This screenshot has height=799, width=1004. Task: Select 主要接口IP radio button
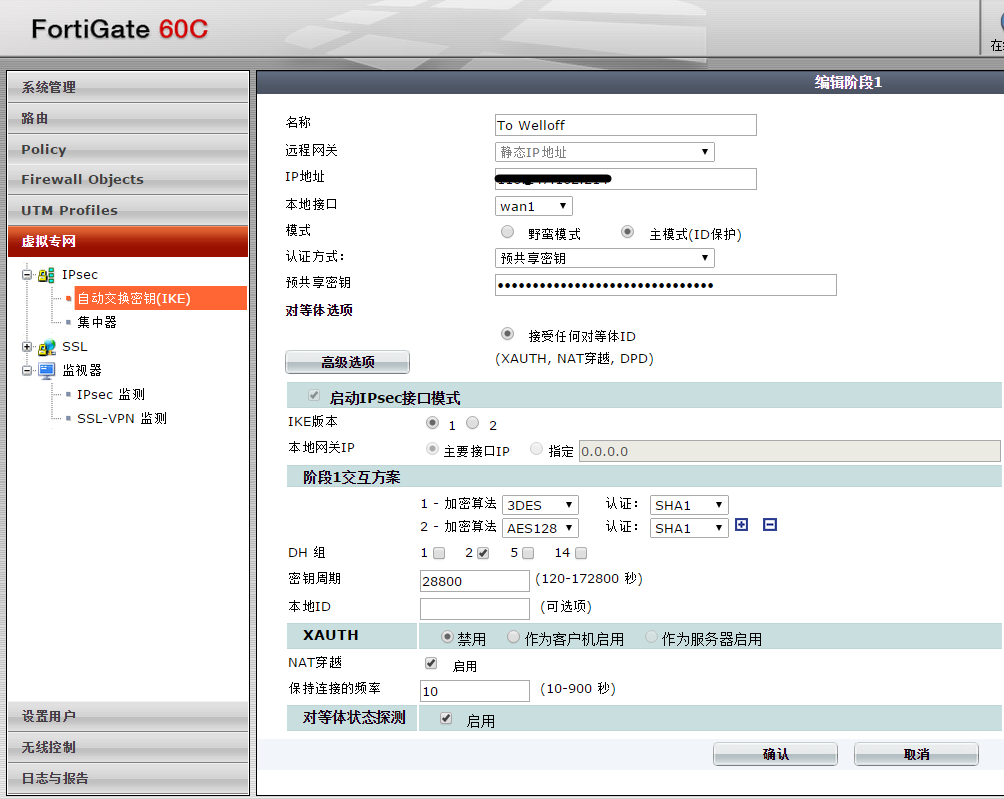pos(433,449)
